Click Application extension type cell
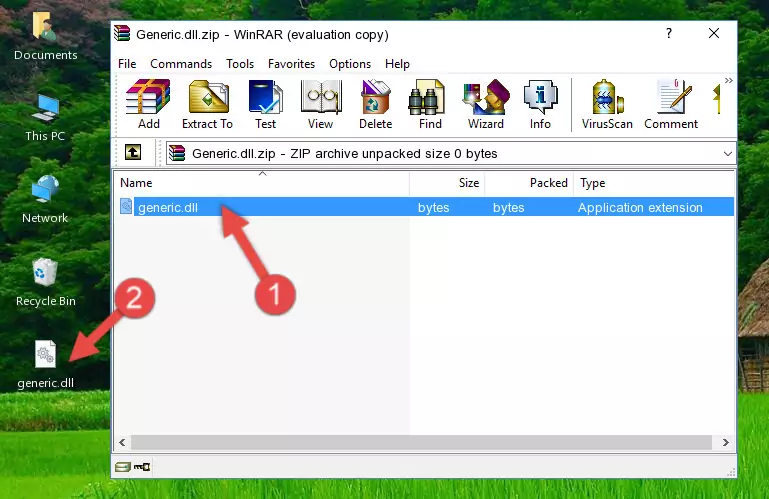Image resolution: width=769 pixels, height=499 pixels. (640, 208)
